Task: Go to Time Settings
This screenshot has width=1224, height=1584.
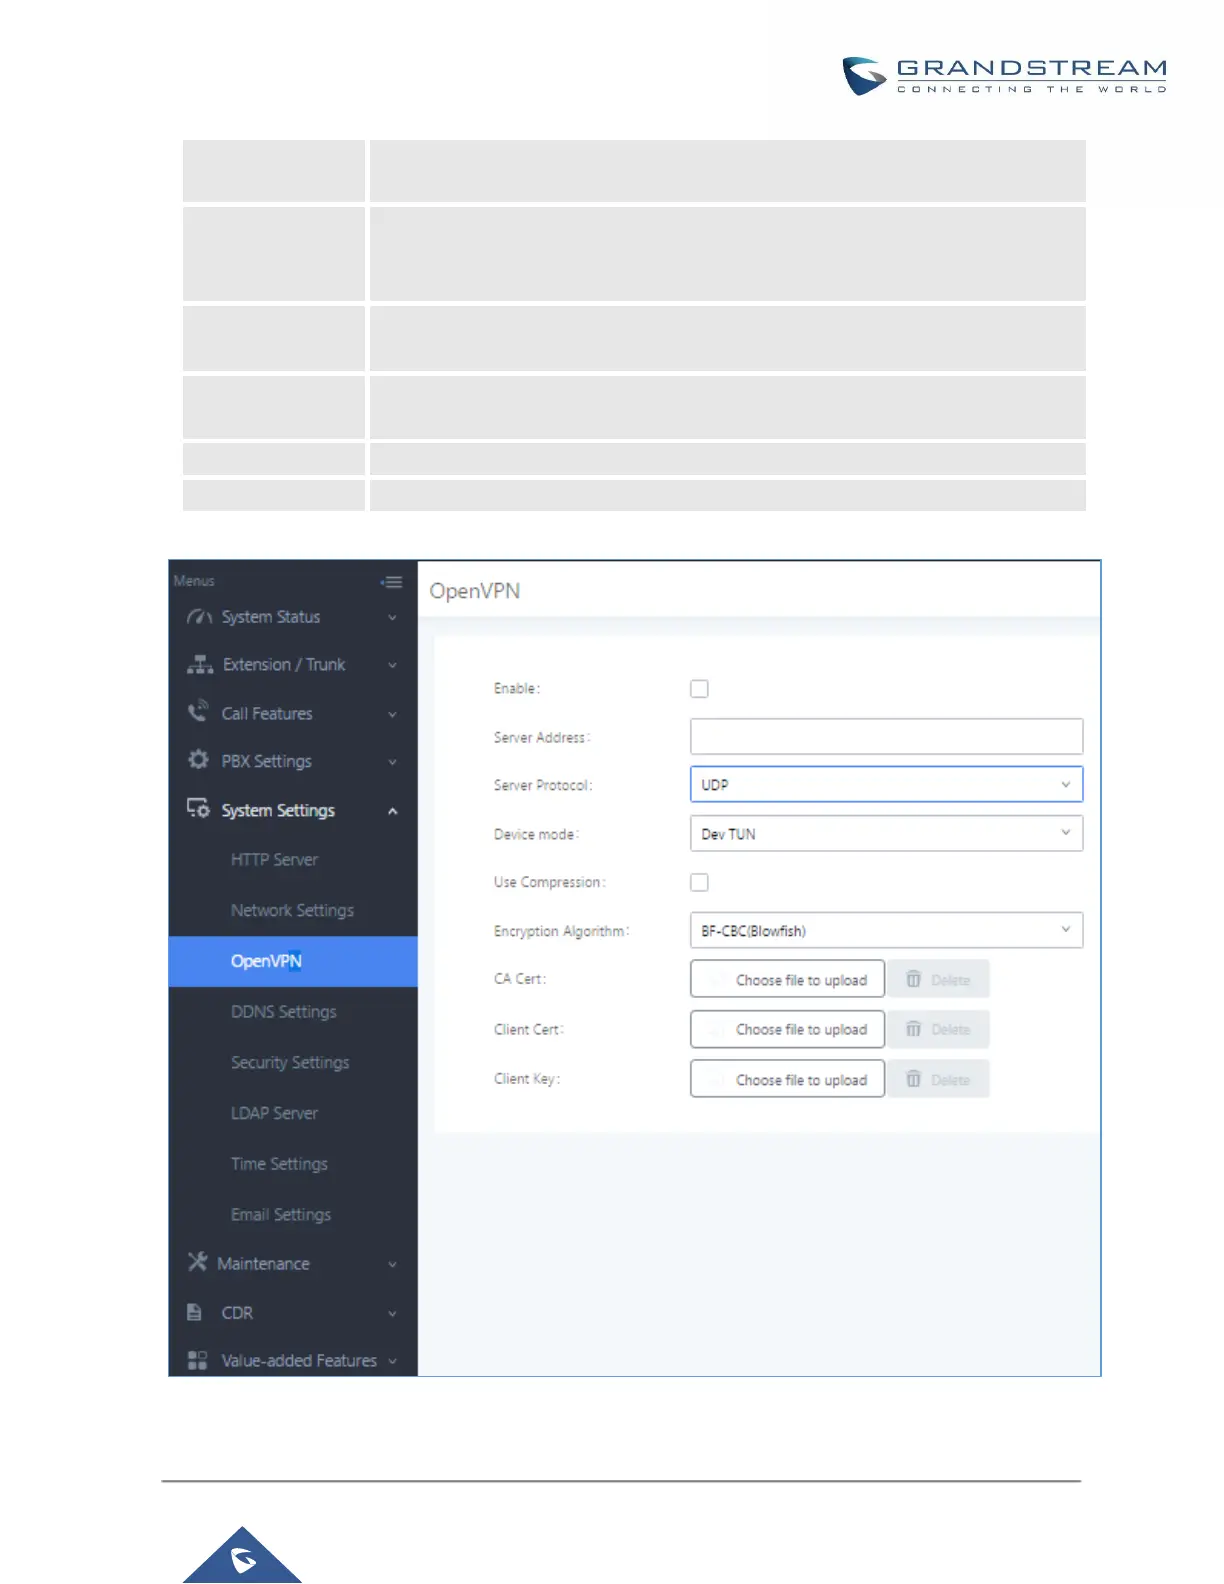Action: pos(279,1164)
